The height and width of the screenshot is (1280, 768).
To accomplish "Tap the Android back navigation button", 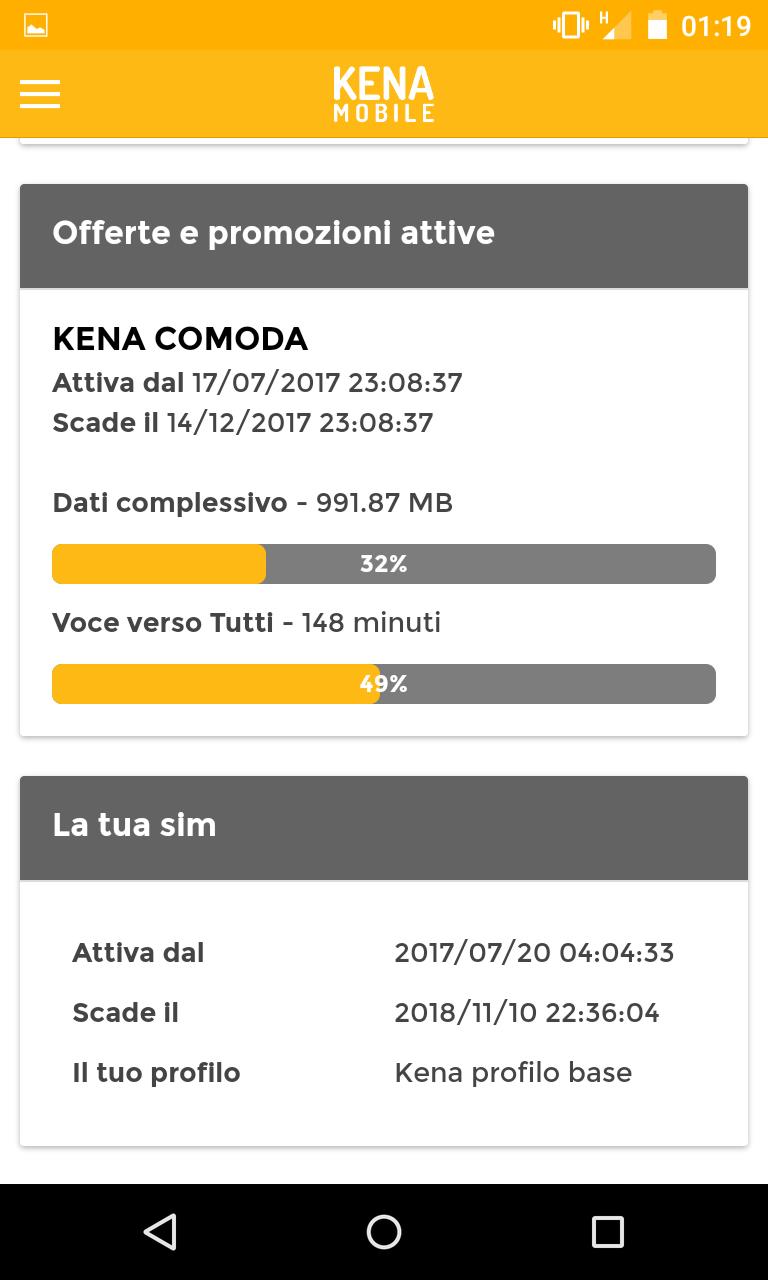I will pos(160,1231).
